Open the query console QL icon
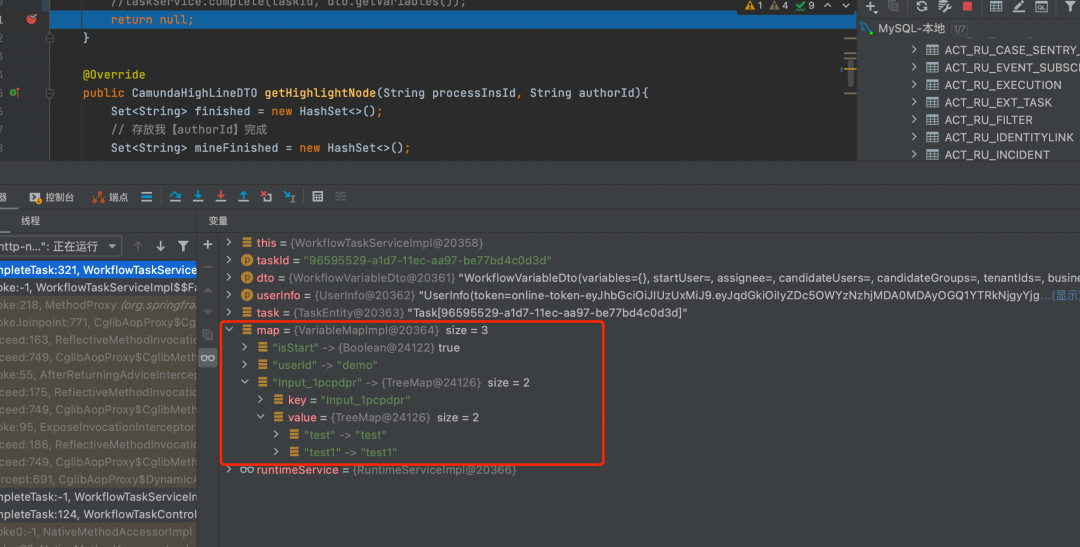This screenshot has height=547, width=1080. pyautogui.click(x=1041, y=7)
